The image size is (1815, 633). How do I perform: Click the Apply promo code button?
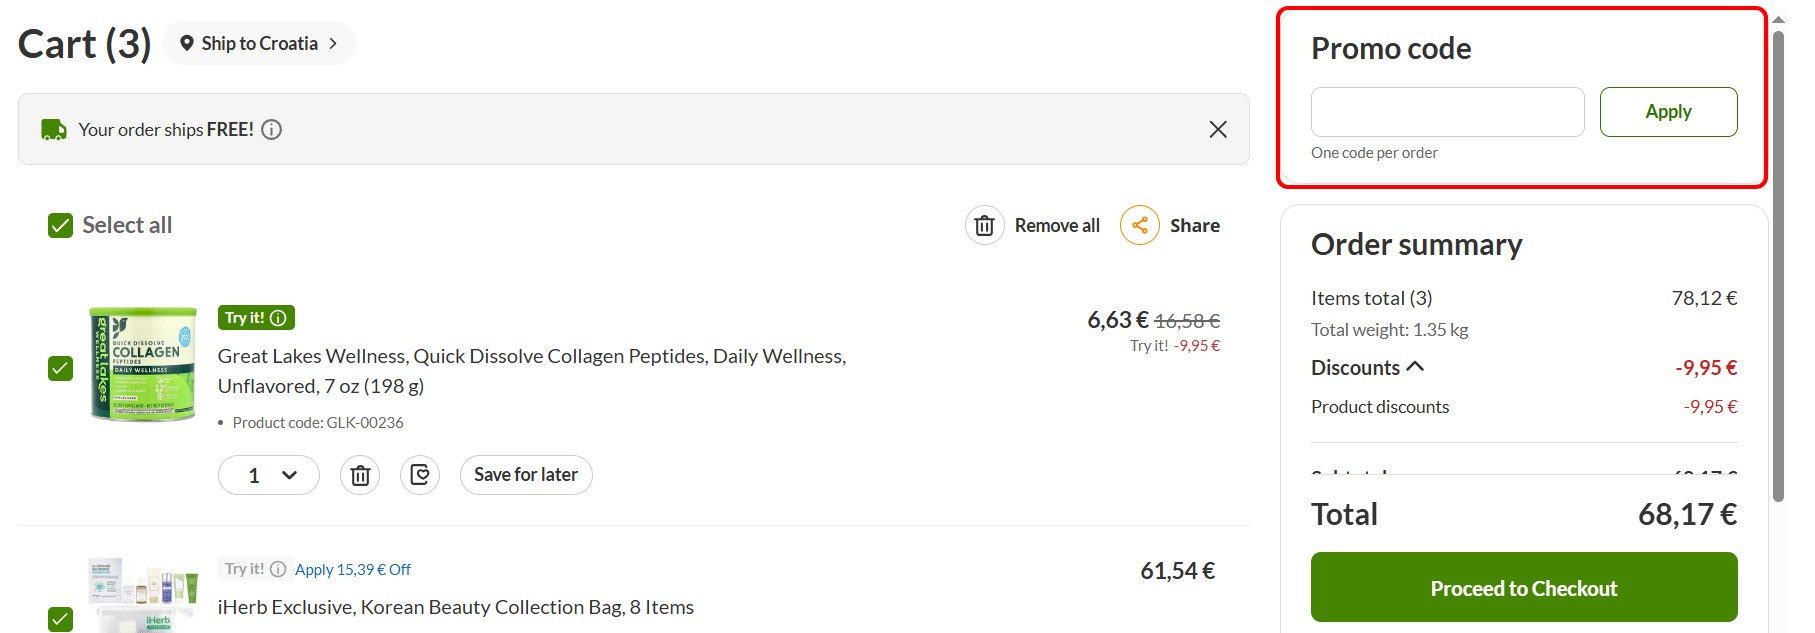coord(1668,112)
